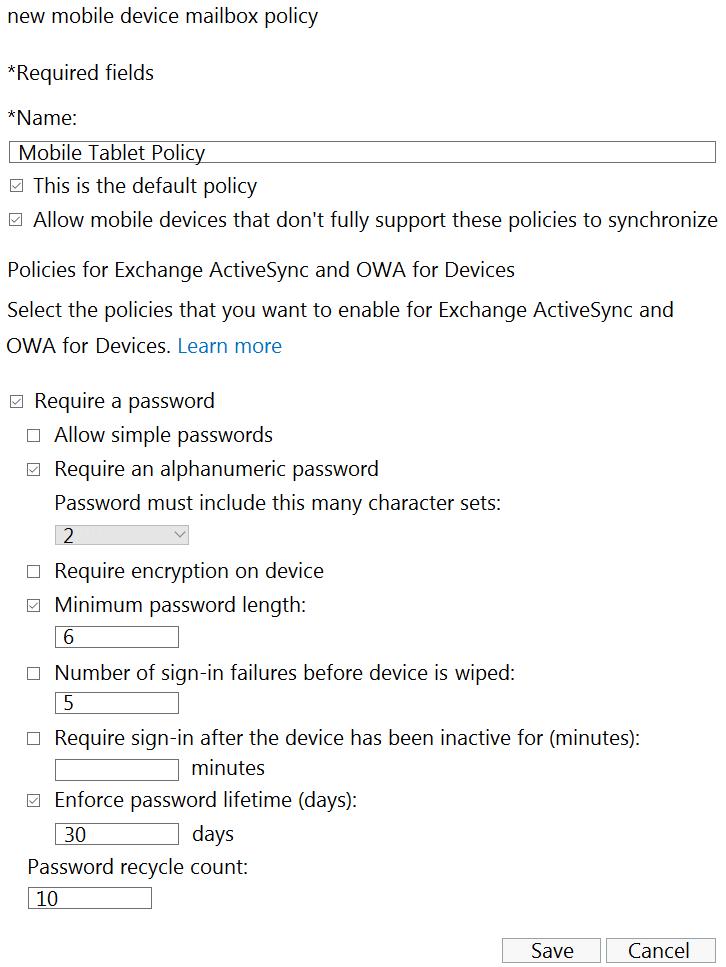Uncheck Require an alphanumeric password
The image size is (726, 967).
(34, 470)
